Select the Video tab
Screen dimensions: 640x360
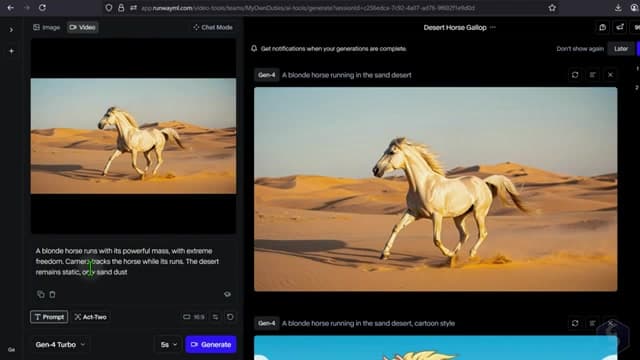pos(82,27)
